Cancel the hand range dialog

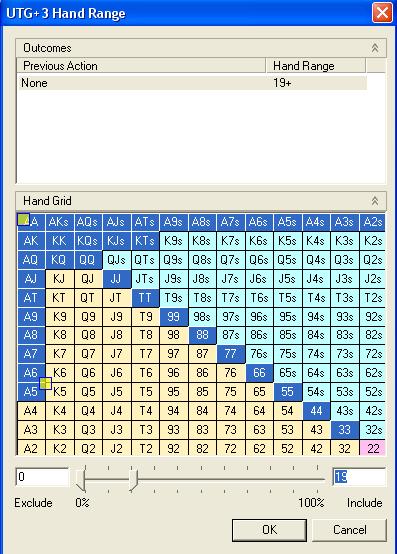[349, 530]
